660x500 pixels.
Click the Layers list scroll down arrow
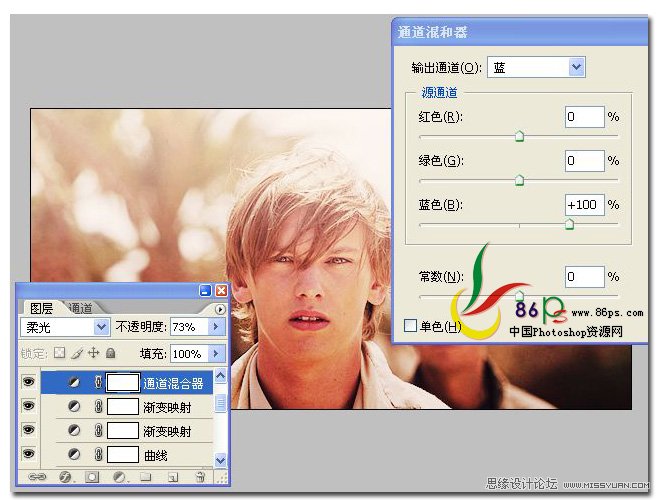(221, 460)
